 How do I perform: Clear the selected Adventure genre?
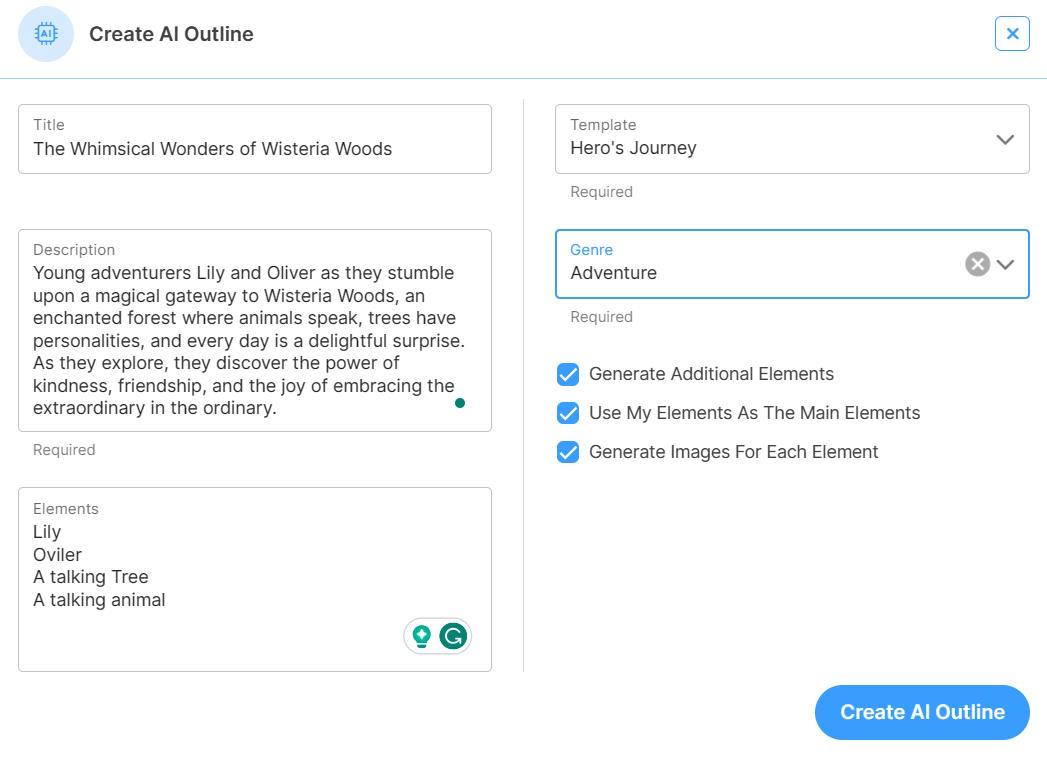[x=977, y=264]
